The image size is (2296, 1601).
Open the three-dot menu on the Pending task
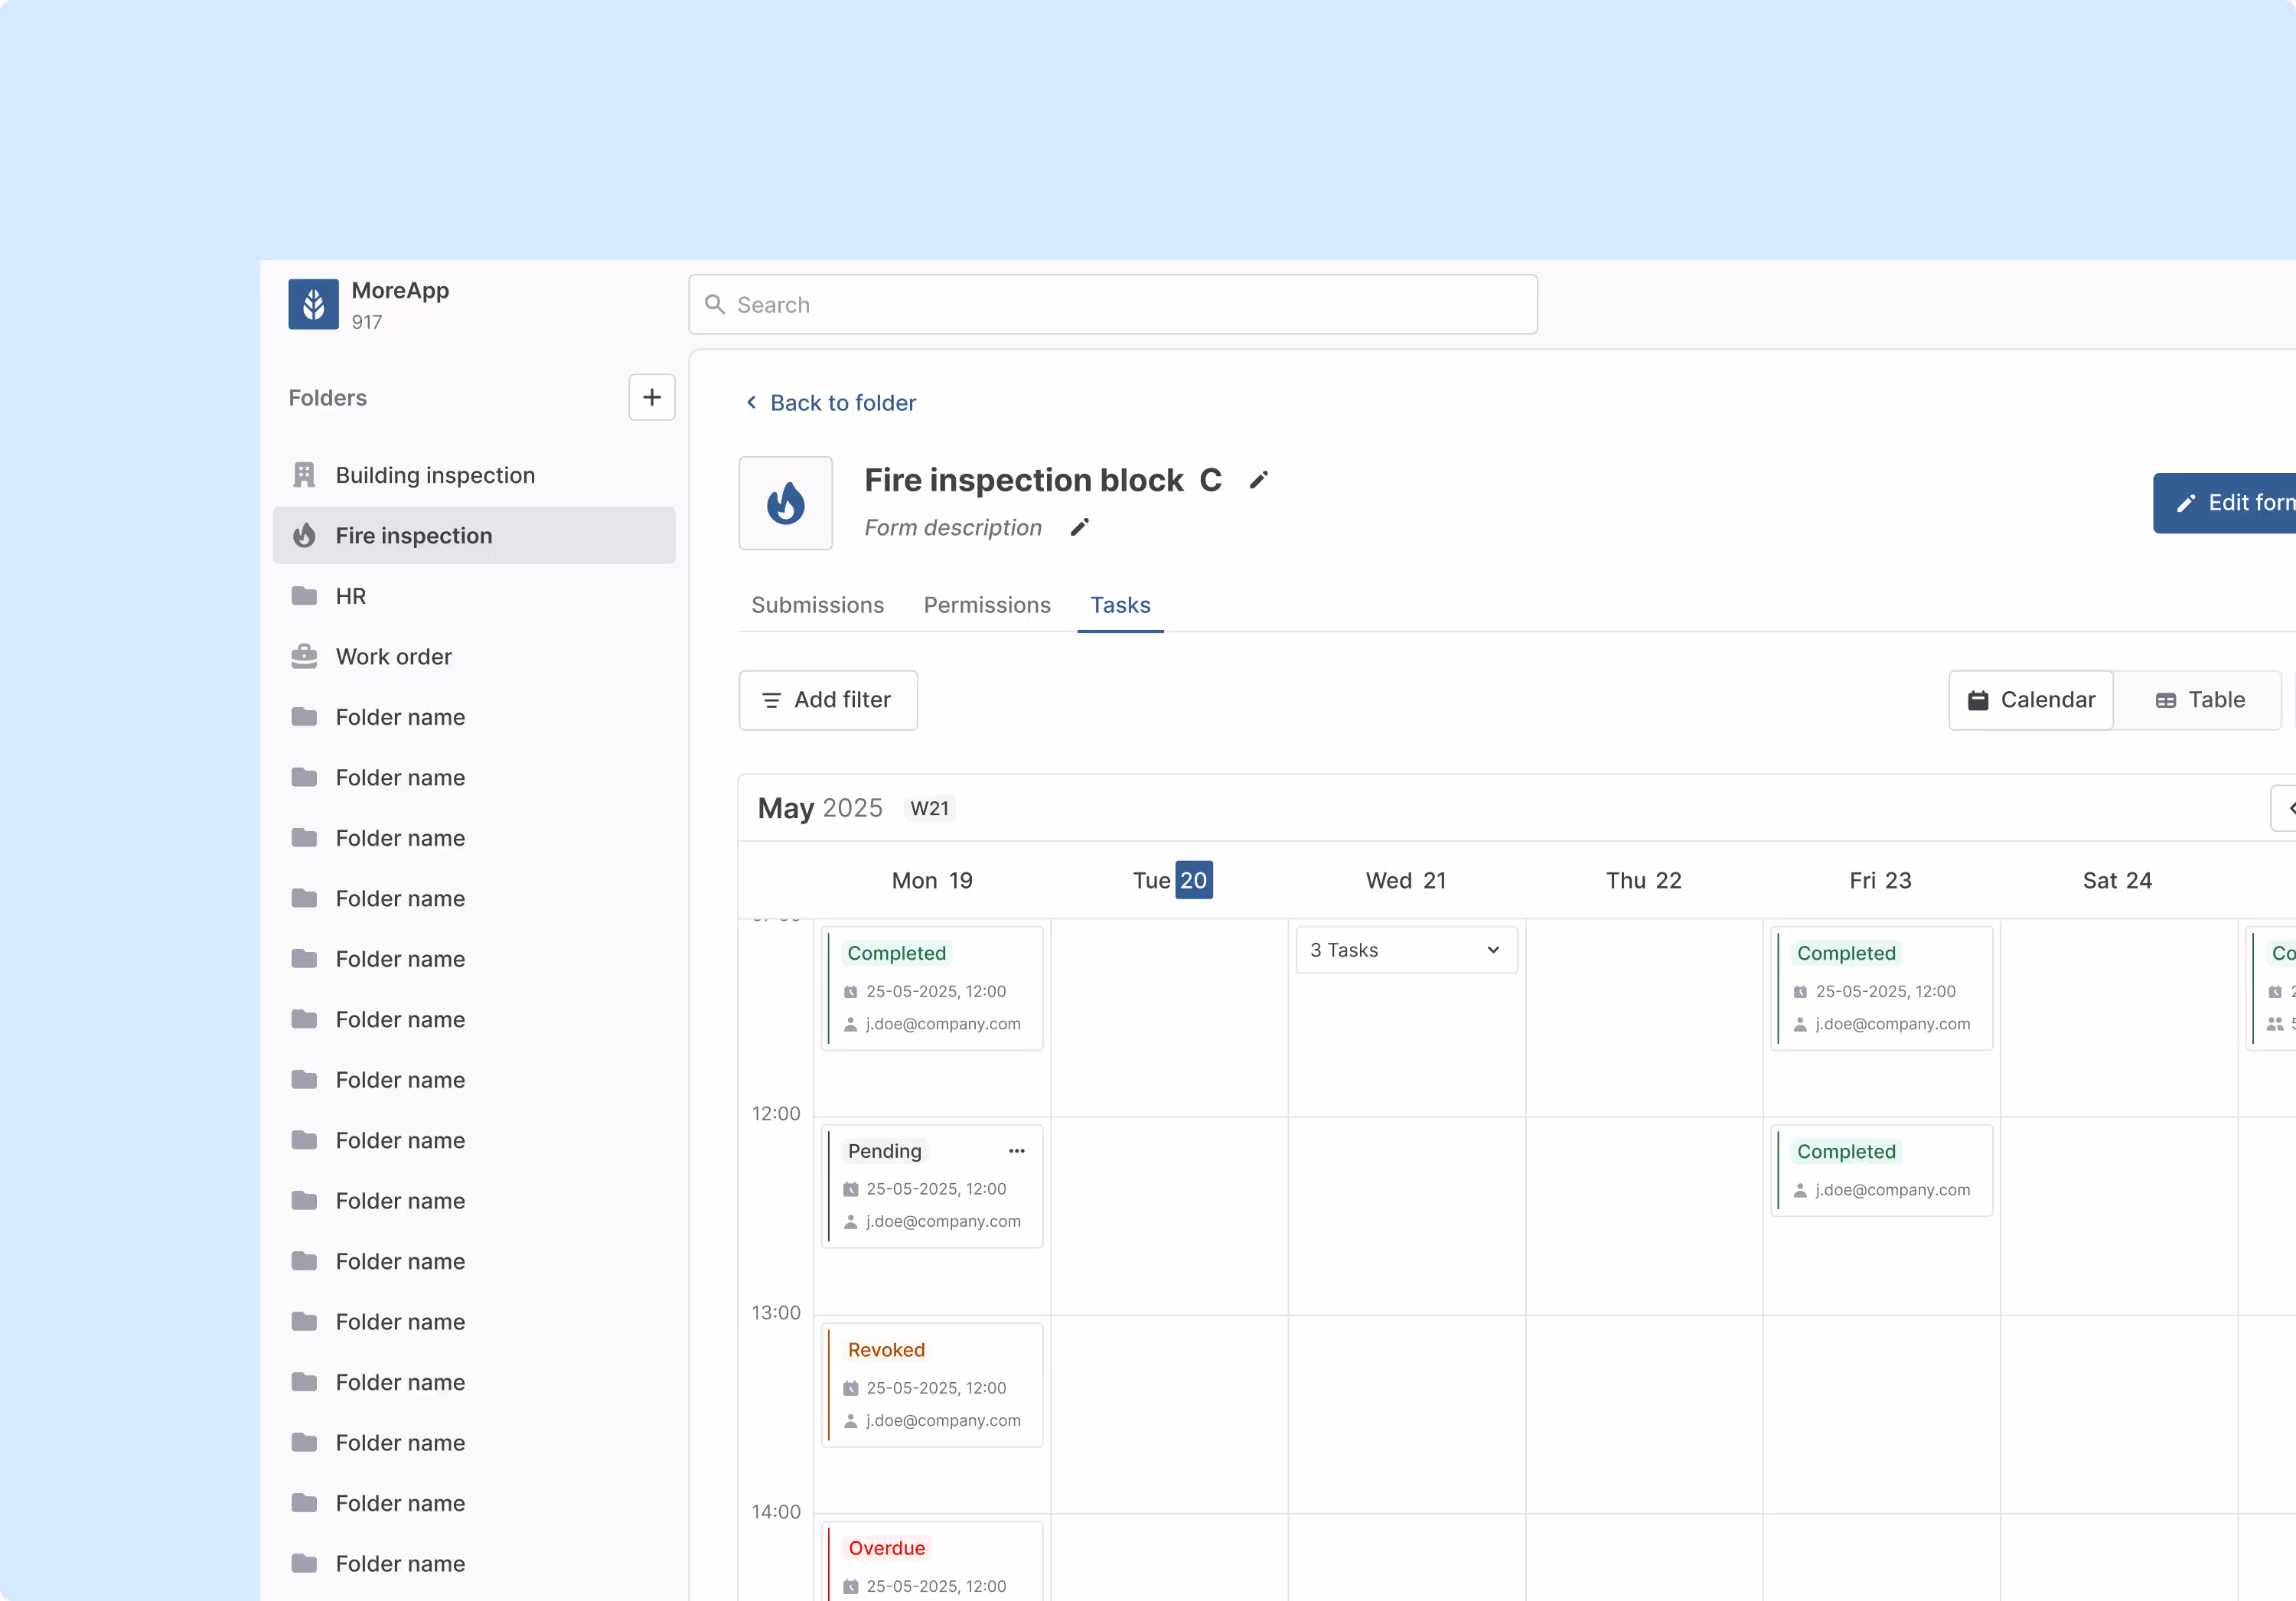[x=1016, y=1151]
